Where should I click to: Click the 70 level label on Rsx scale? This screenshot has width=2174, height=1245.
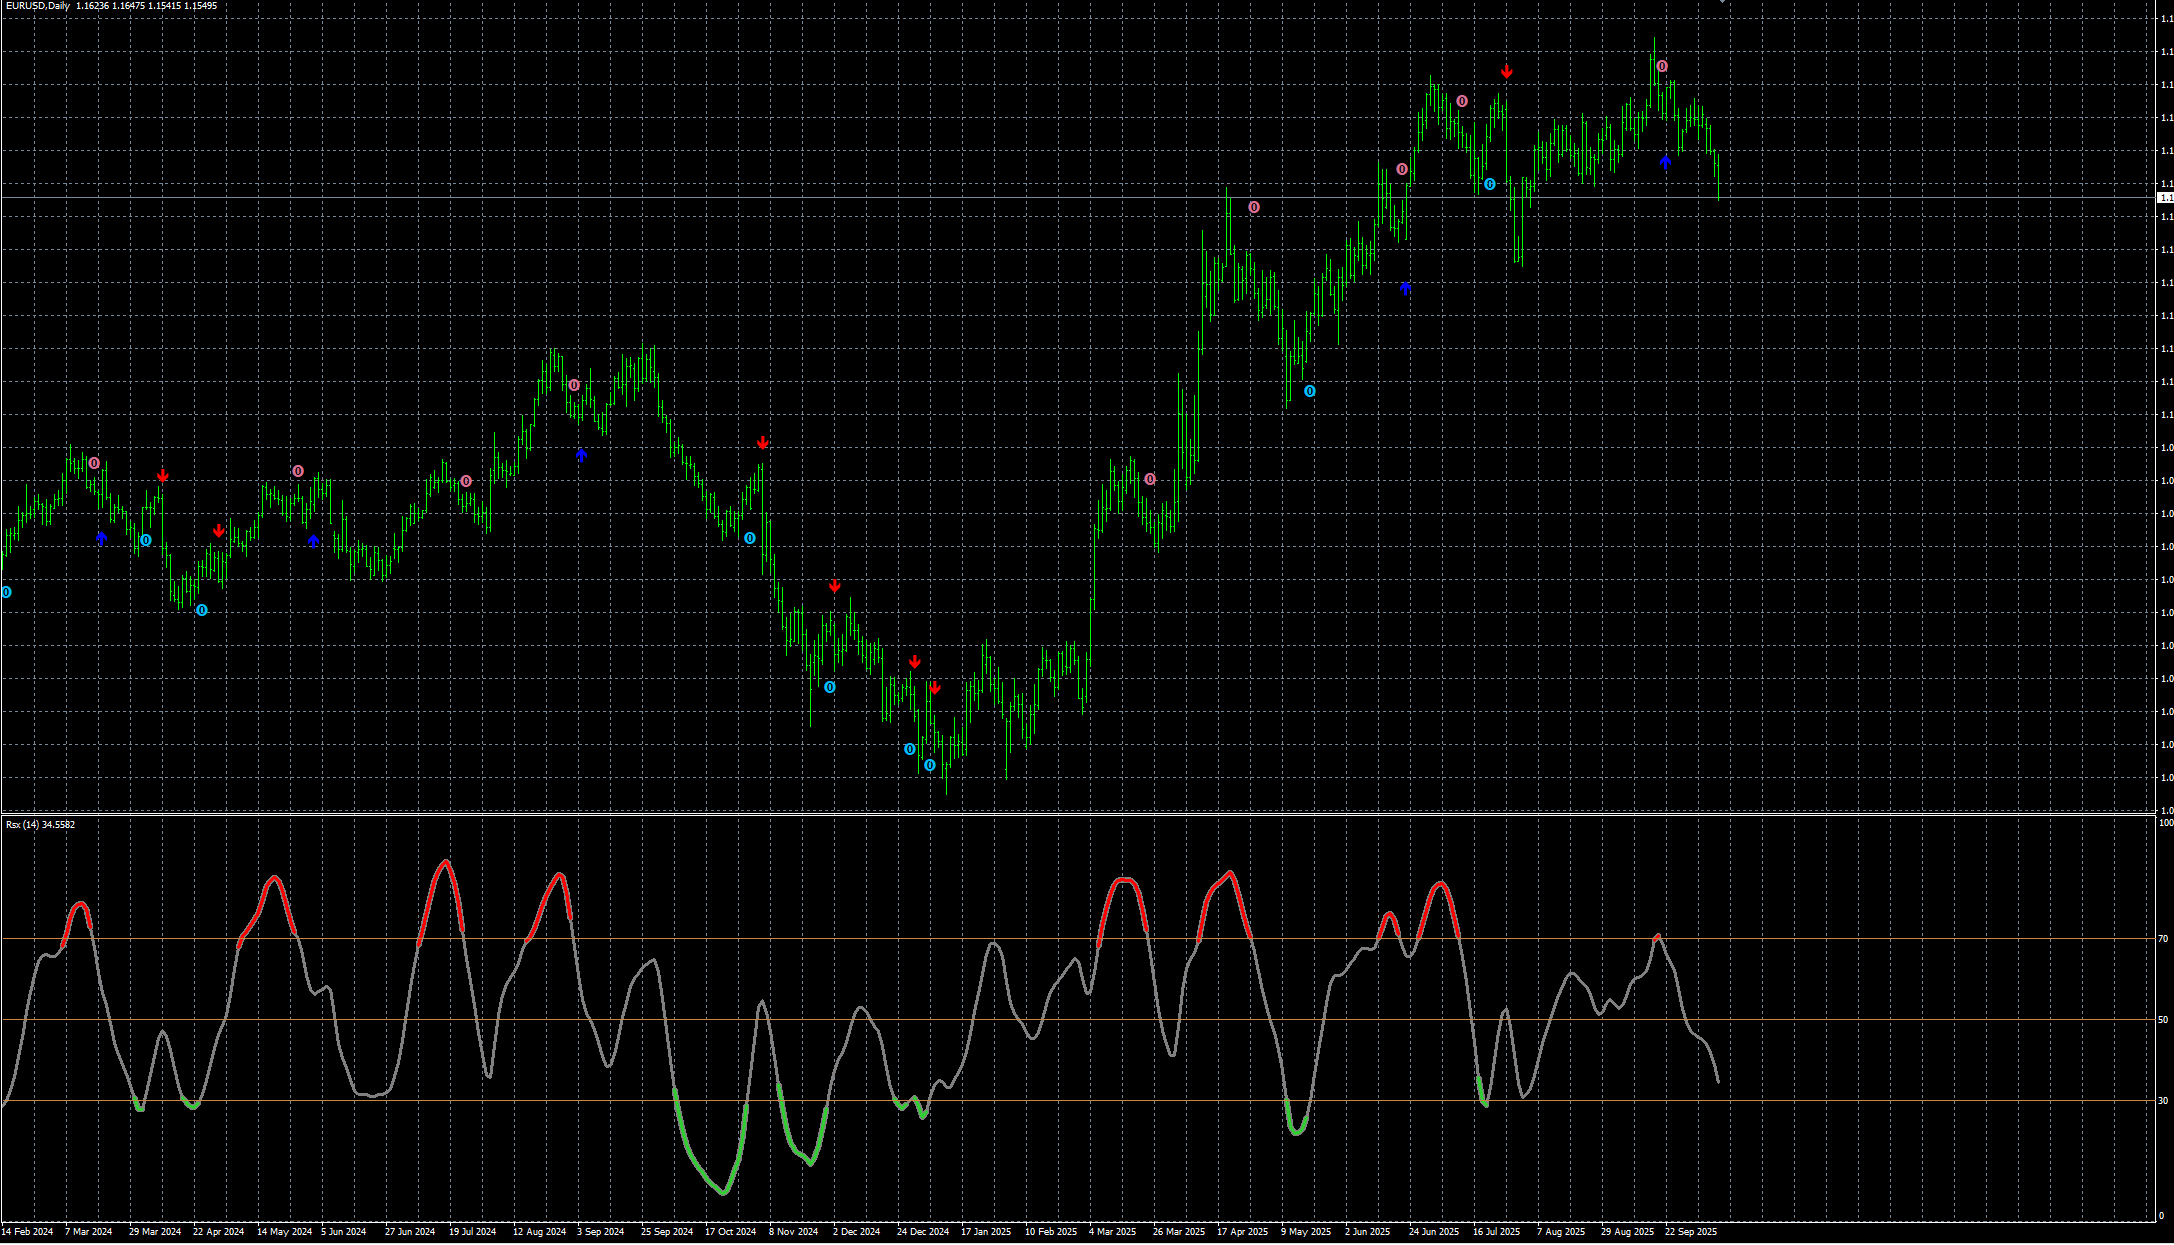2163,939
